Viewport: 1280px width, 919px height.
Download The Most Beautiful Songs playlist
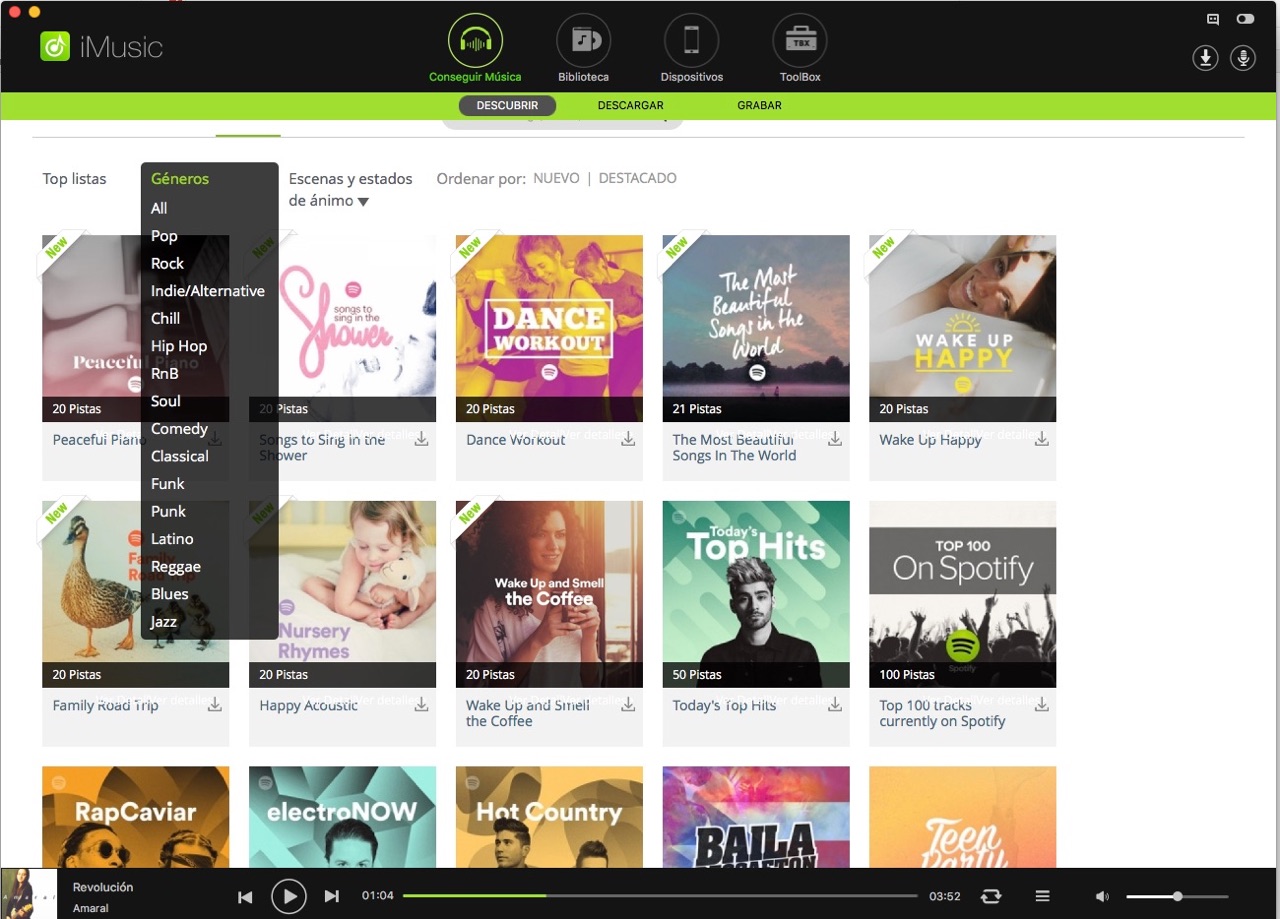click(x=835, y=439)
